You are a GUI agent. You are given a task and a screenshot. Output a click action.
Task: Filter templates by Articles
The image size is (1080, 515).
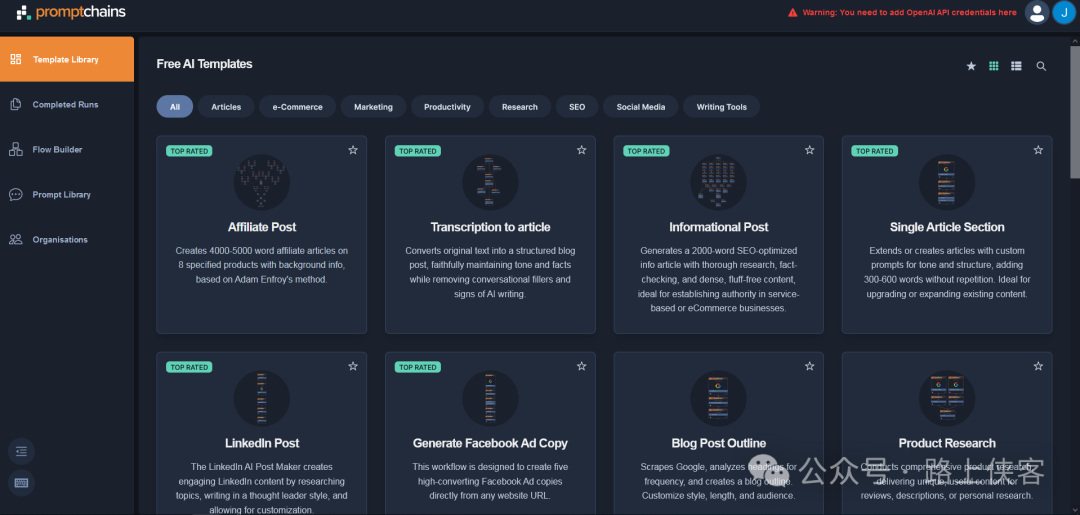coord(226,107)
